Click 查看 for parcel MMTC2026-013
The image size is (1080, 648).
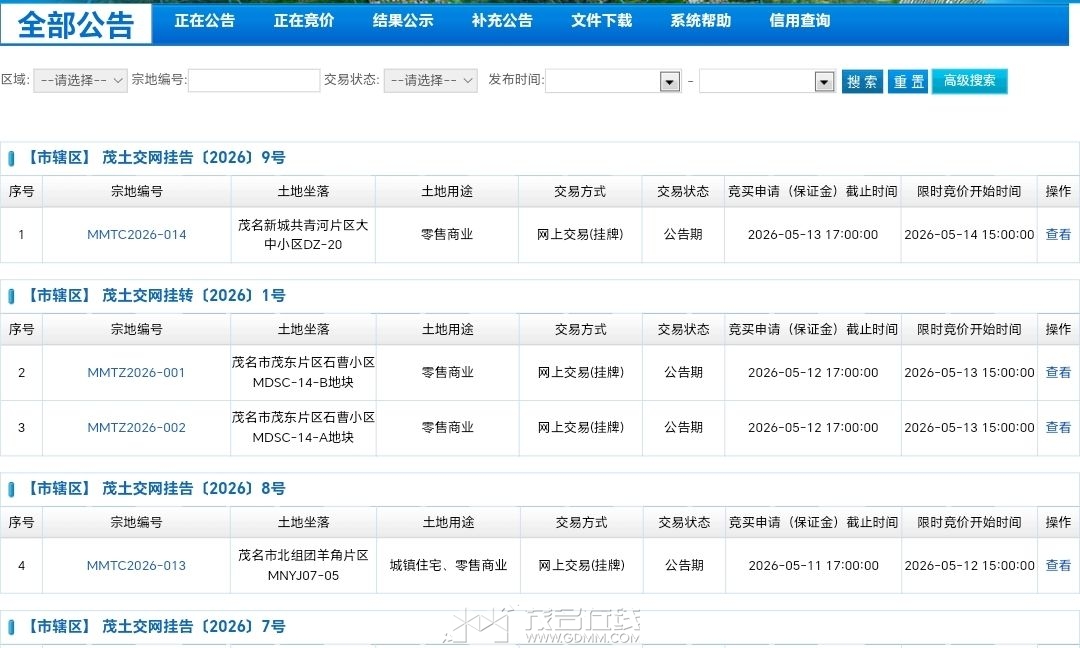pos(1058,566)
